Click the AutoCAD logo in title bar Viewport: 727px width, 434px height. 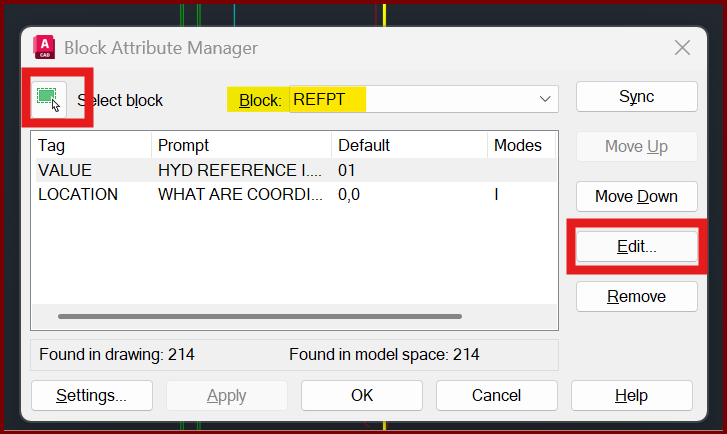click(44, 47)
